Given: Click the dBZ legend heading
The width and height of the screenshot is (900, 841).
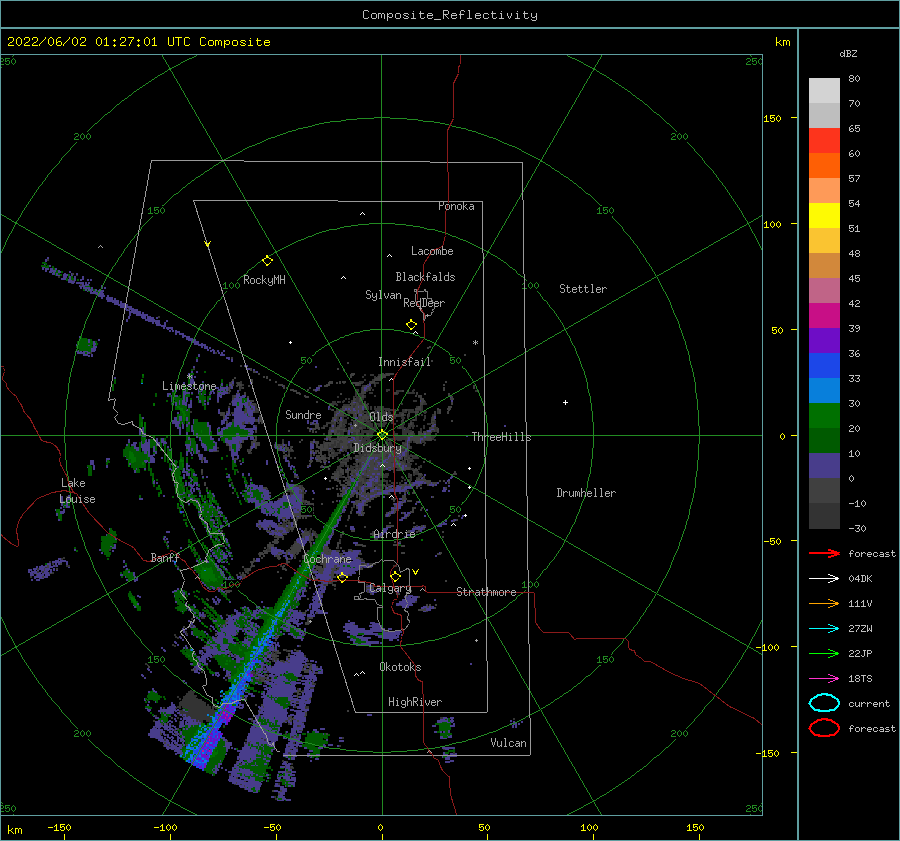Looking at the screenshot, I should pyautogui.click(x=848, y=53).
